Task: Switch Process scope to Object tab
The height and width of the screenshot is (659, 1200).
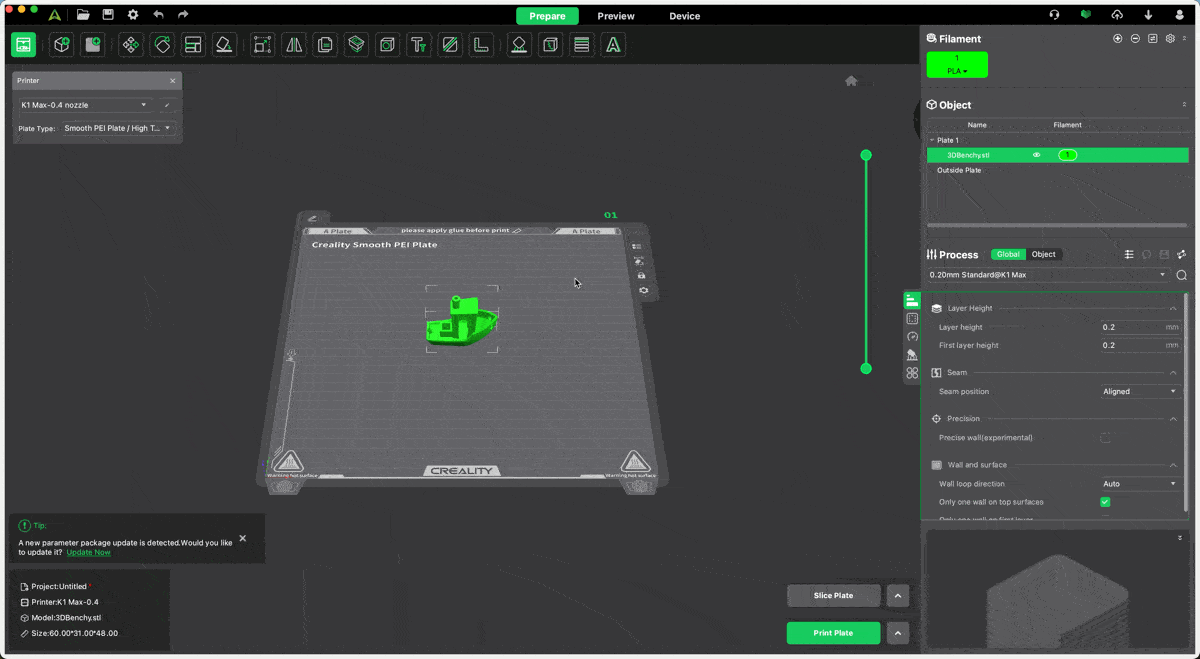Action: 1043,254
